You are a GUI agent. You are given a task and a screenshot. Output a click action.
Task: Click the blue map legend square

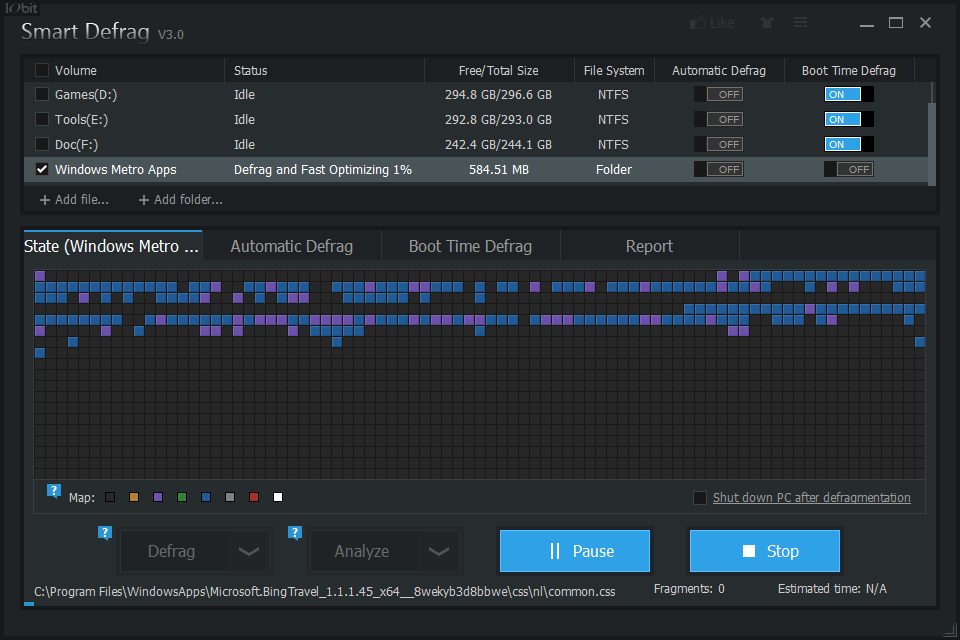(206, 497)
